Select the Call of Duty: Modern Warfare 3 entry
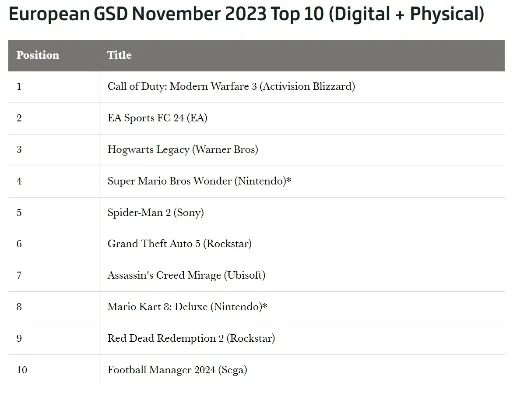 231,87
